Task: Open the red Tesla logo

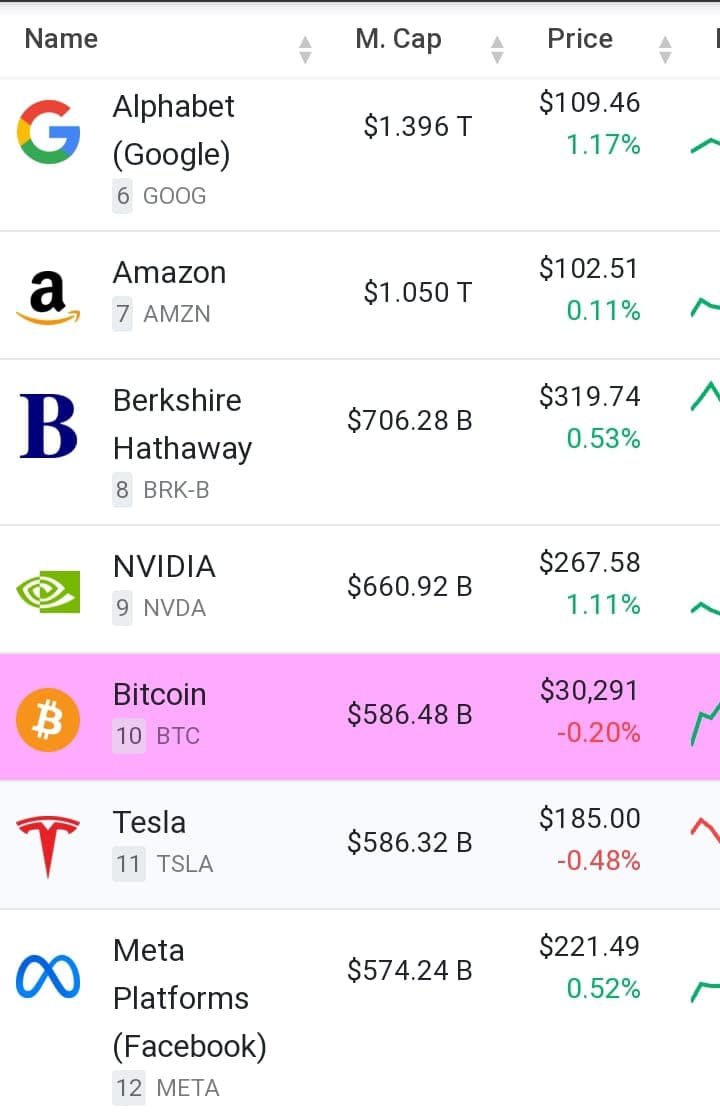Action: 48,847
